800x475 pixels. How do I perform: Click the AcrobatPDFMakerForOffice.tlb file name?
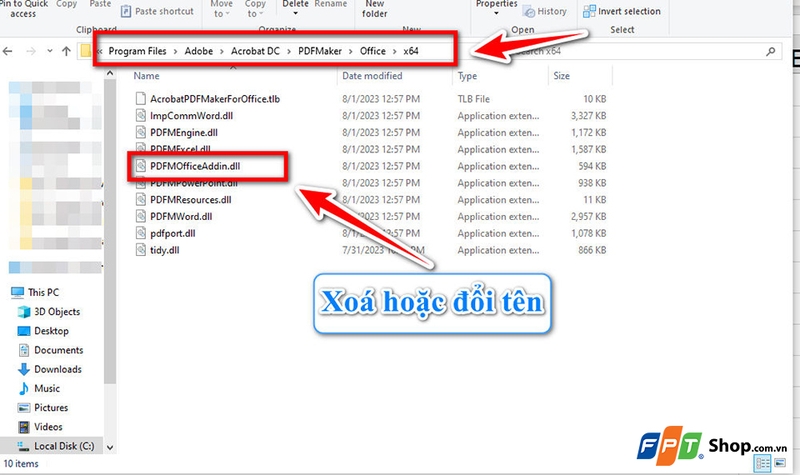(x=215, y=99)
